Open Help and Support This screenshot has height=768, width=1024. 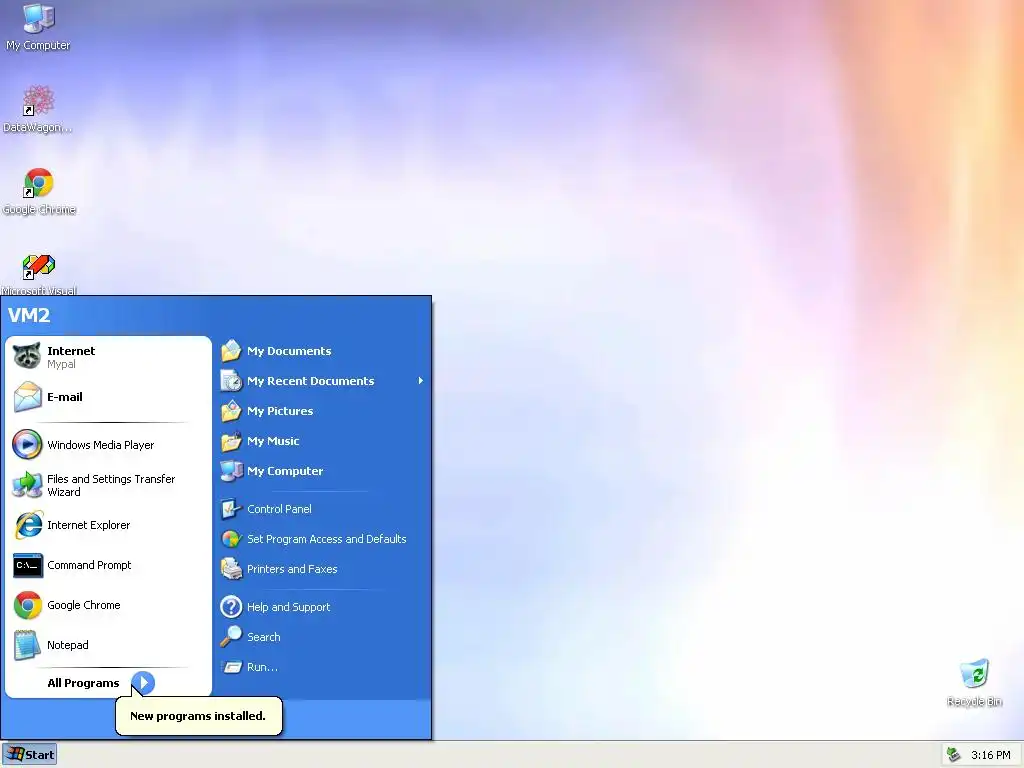(323, 607)
